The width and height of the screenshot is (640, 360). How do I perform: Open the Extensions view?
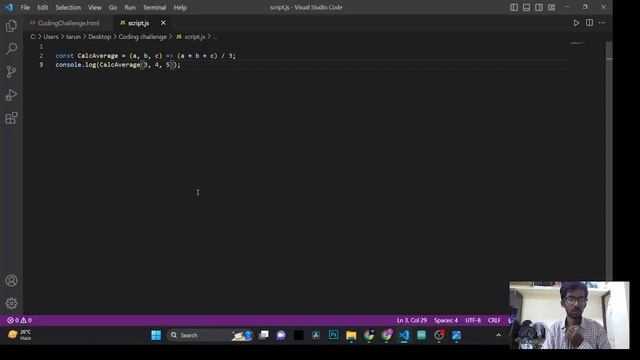(x=11, y=118)
